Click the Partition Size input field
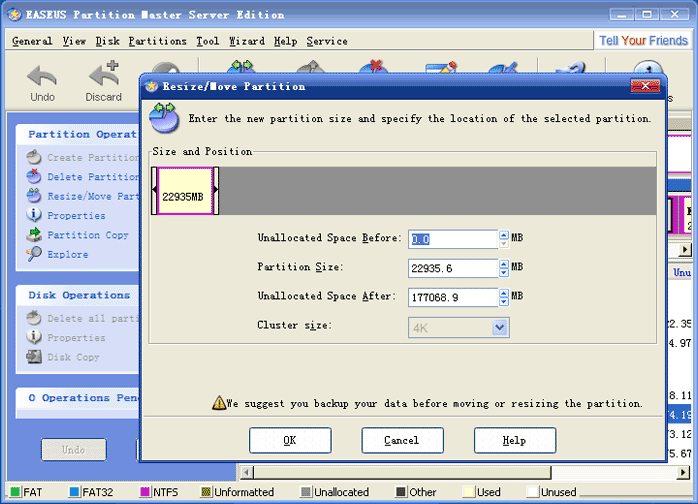 coord(453,268)
